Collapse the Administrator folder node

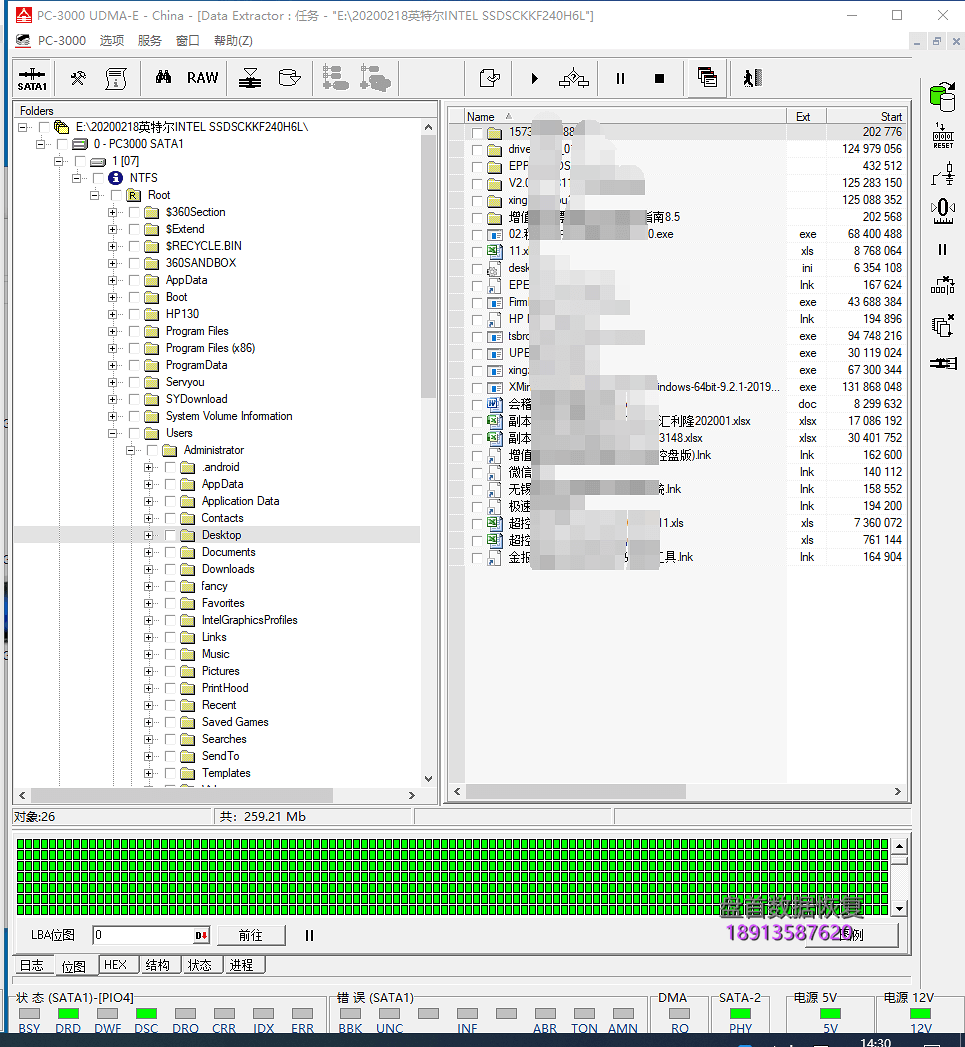click(130, 451)
